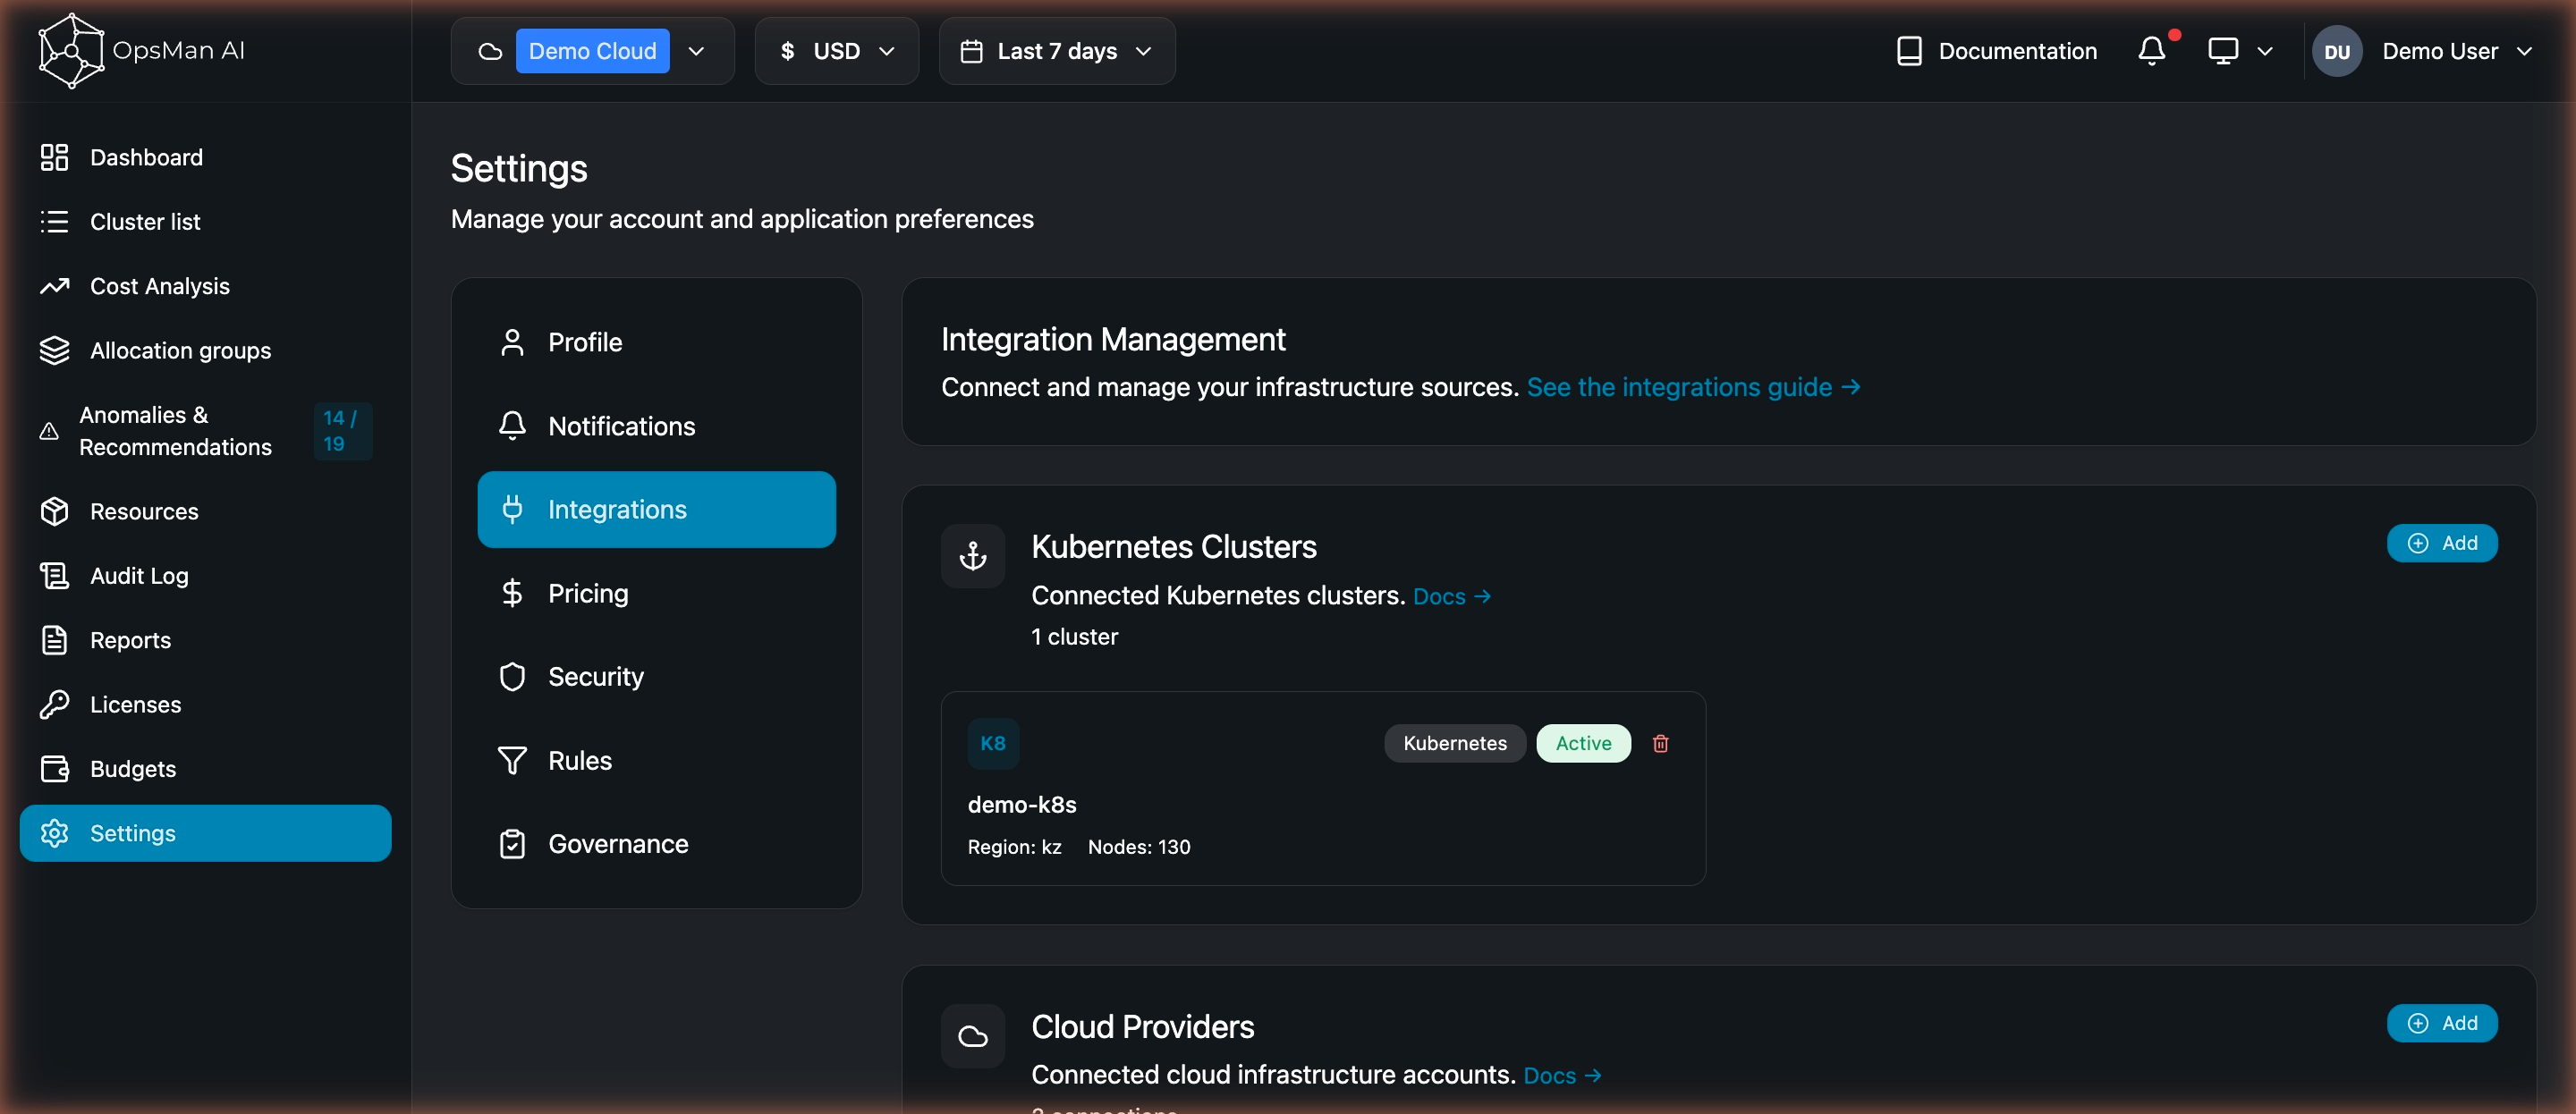Image resolution: width=2576 pixels, height=1114 pixels.
Task: Click the DU user avatar
Action: [x=2336, y=51]
